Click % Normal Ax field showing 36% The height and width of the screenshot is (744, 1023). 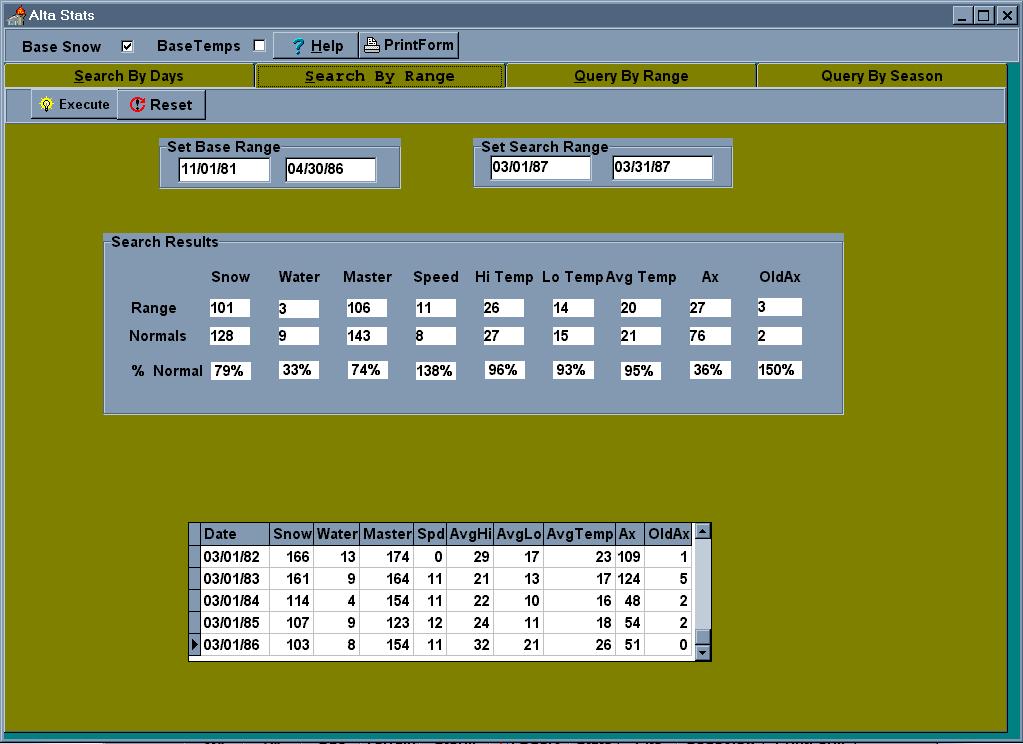click(710, 370)
